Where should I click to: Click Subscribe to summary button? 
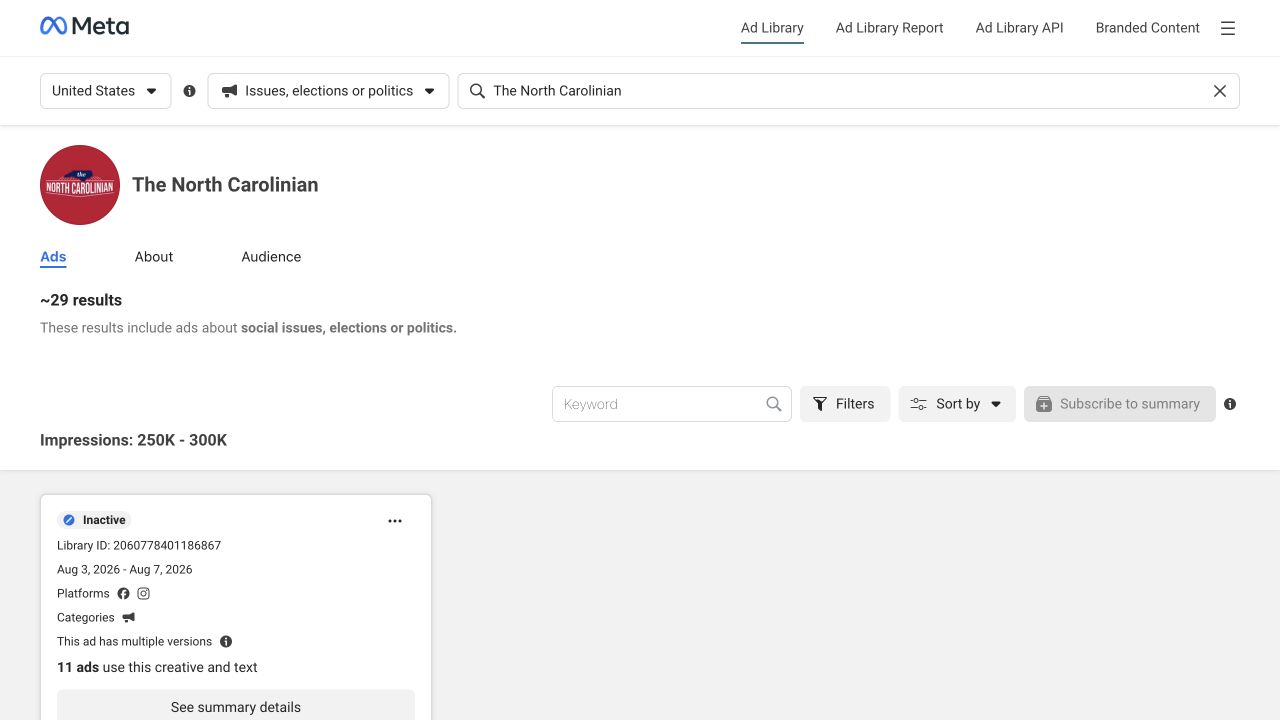pyautogui.click(x=1120, y=404)
